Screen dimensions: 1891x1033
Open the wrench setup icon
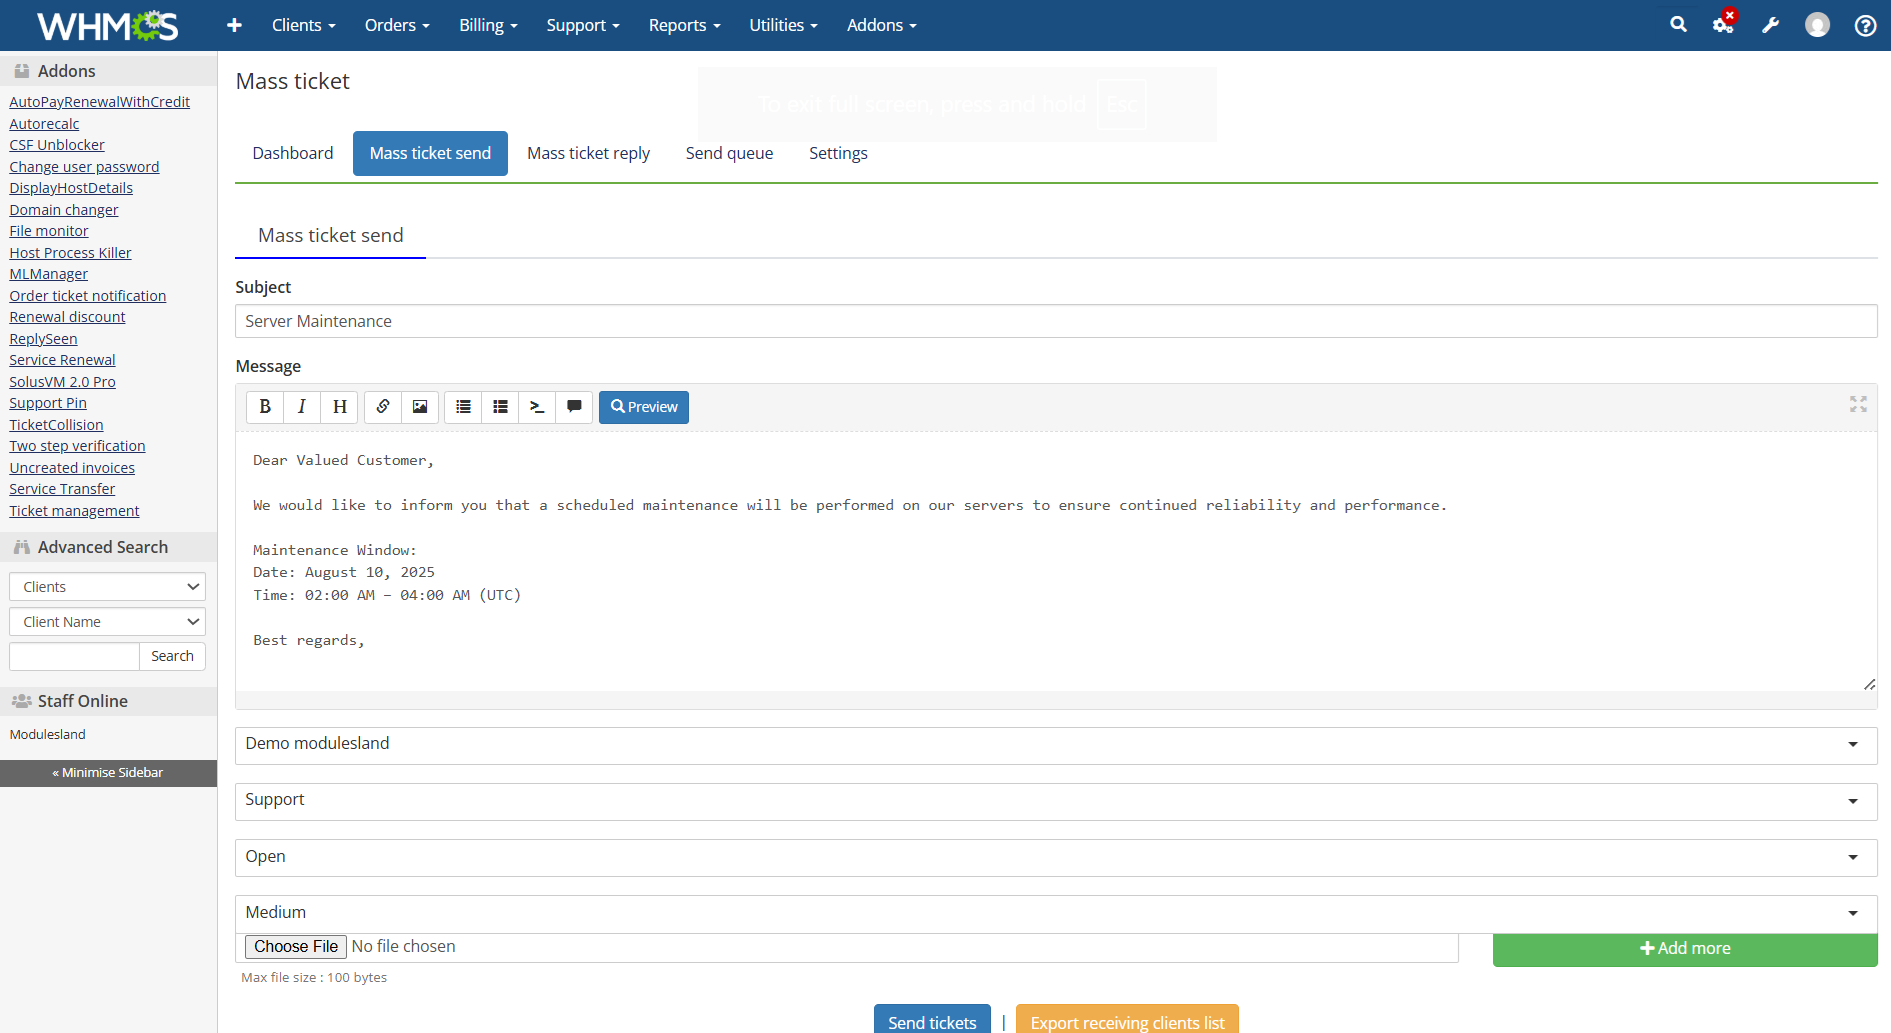pos(1770,25)
